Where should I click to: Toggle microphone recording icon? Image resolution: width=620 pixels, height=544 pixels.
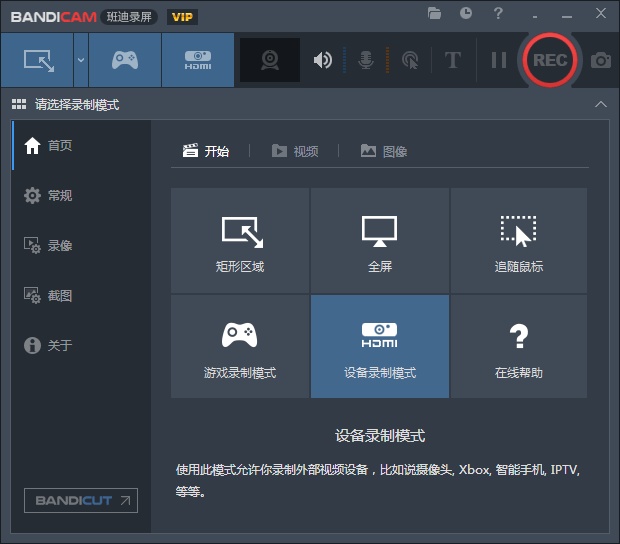pos(366,60)
